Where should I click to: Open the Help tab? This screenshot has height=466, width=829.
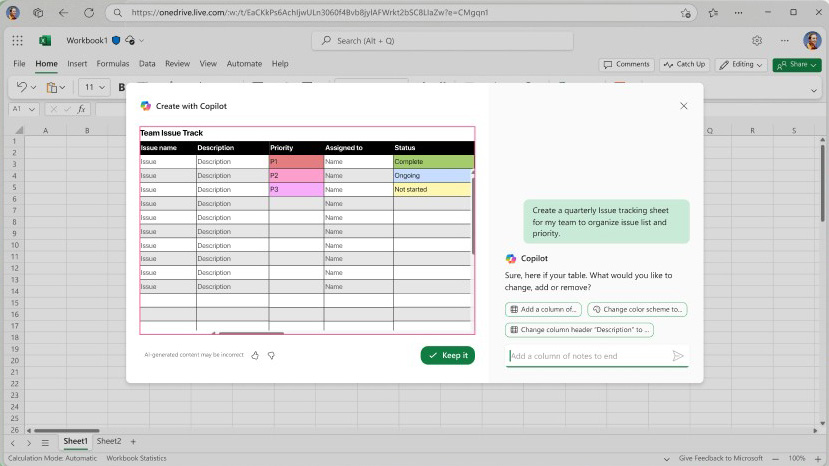[x=280, y=63]
